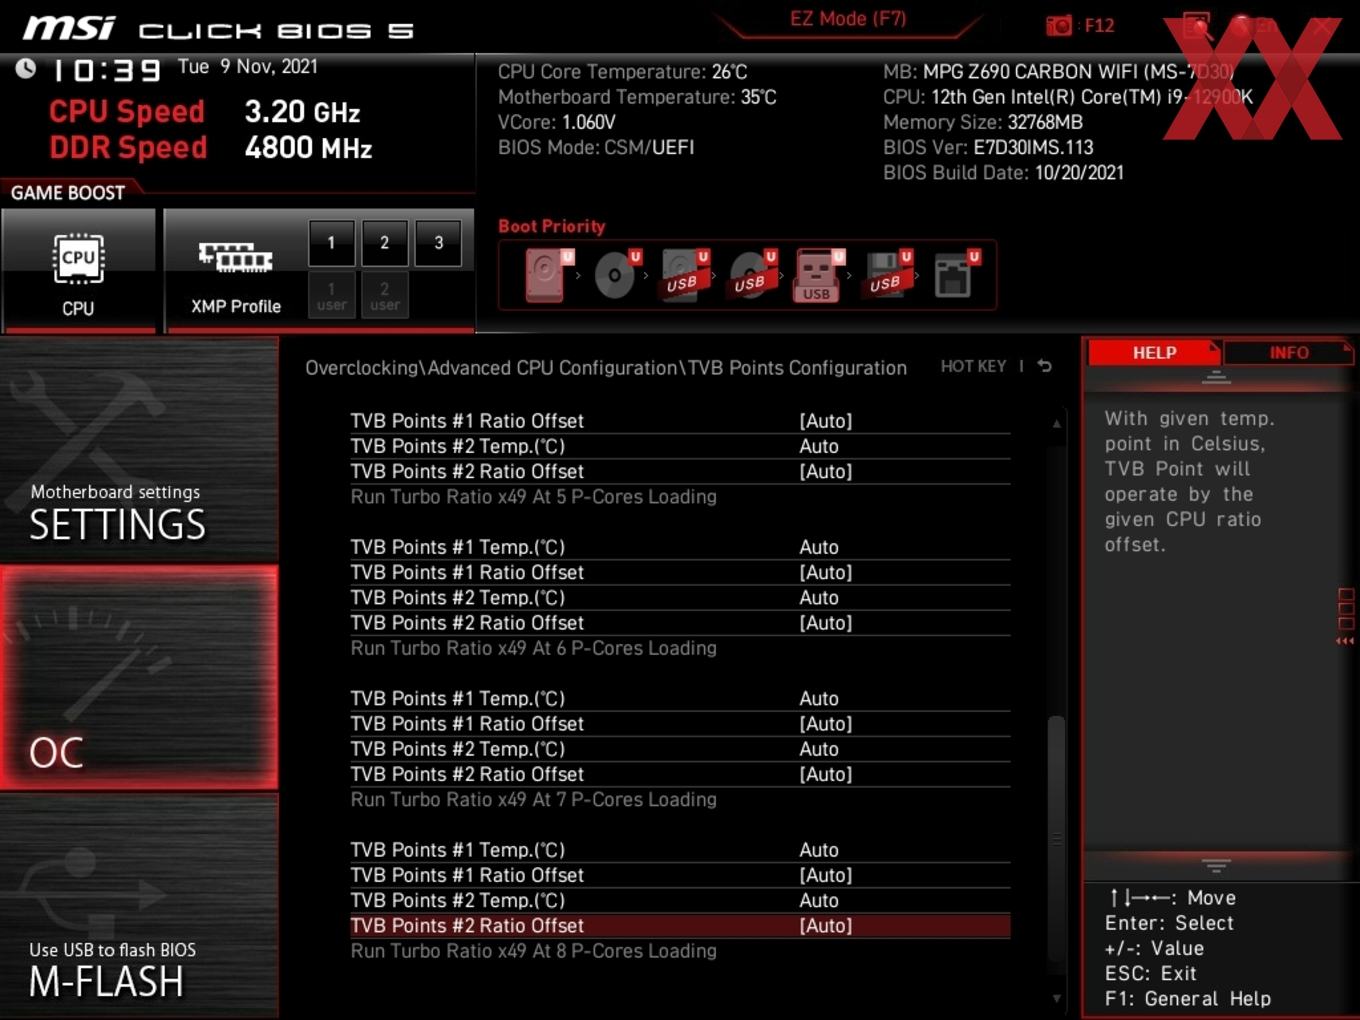The height and width of the screenshot is (1020, 1360).
Task: Click the help panel top collapse handle
Action: (1216, 377)
